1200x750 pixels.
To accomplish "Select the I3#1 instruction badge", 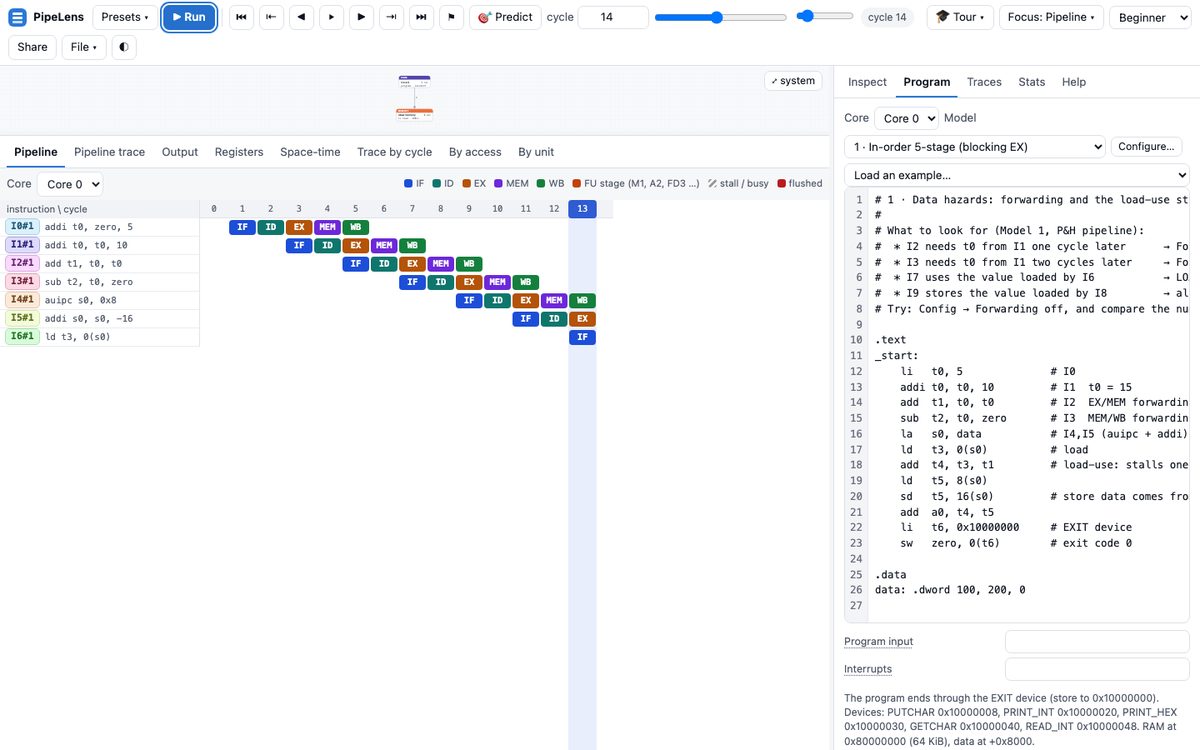I will coord(22,282).
